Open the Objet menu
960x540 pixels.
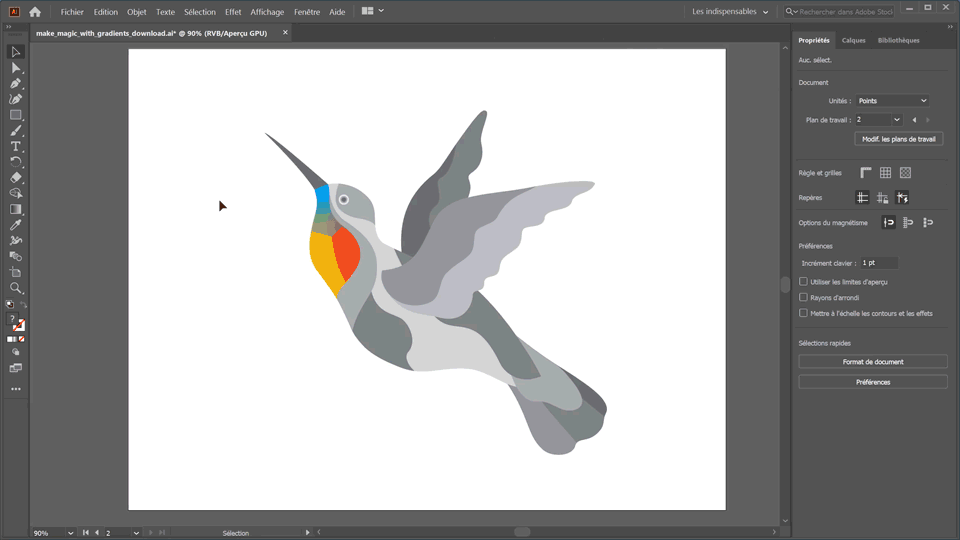[137, 12]
